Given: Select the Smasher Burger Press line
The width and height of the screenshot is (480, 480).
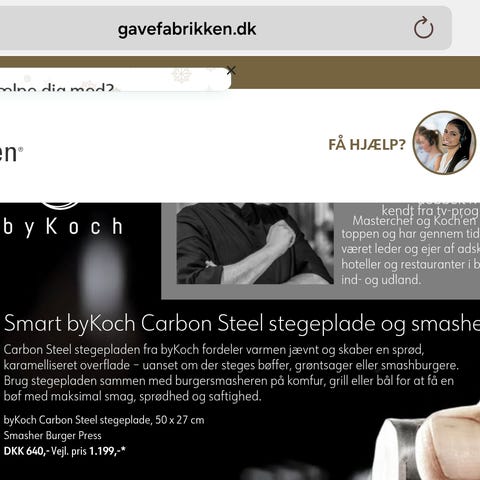Looking at the screenshot, I should click(x=52, y=435).
